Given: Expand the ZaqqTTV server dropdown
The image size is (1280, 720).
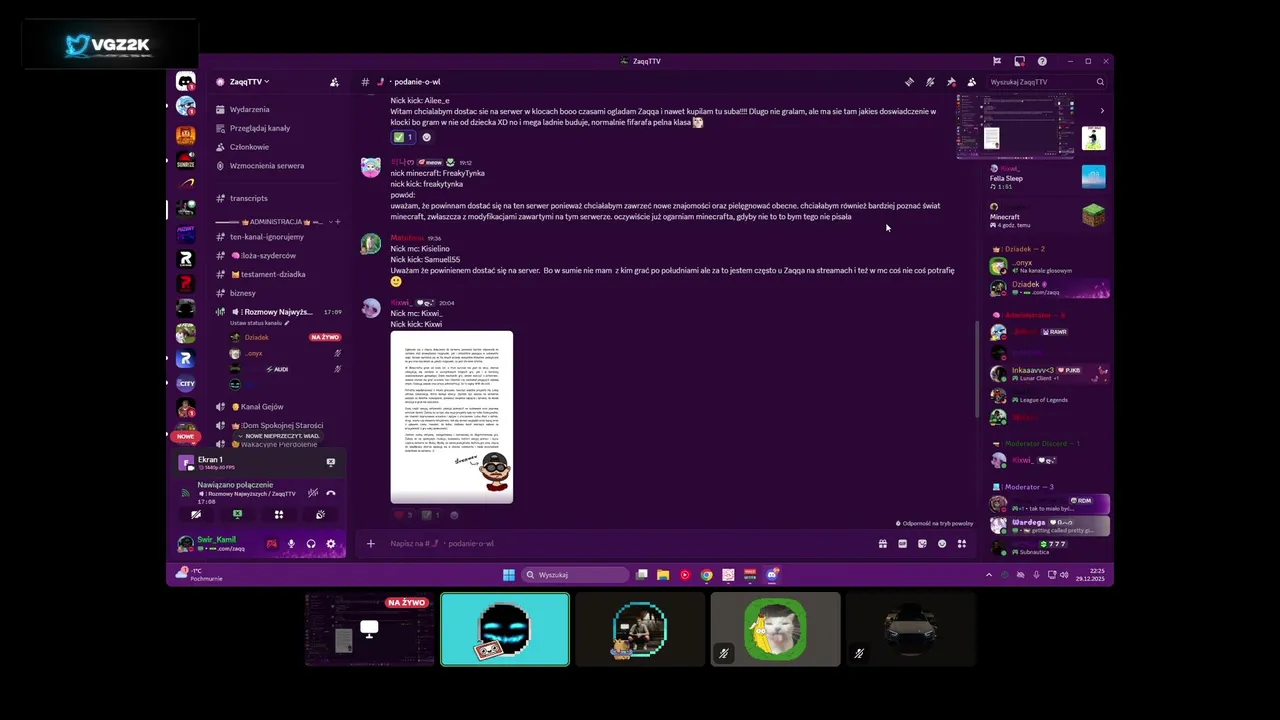Looking at the screenshot, I should coord(249,82).
